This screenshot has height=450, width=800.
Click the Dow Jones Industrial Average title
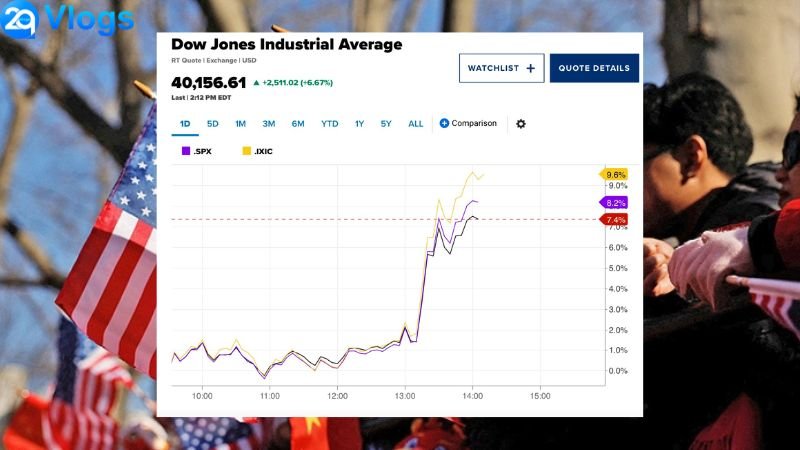(x=287, y=44)
